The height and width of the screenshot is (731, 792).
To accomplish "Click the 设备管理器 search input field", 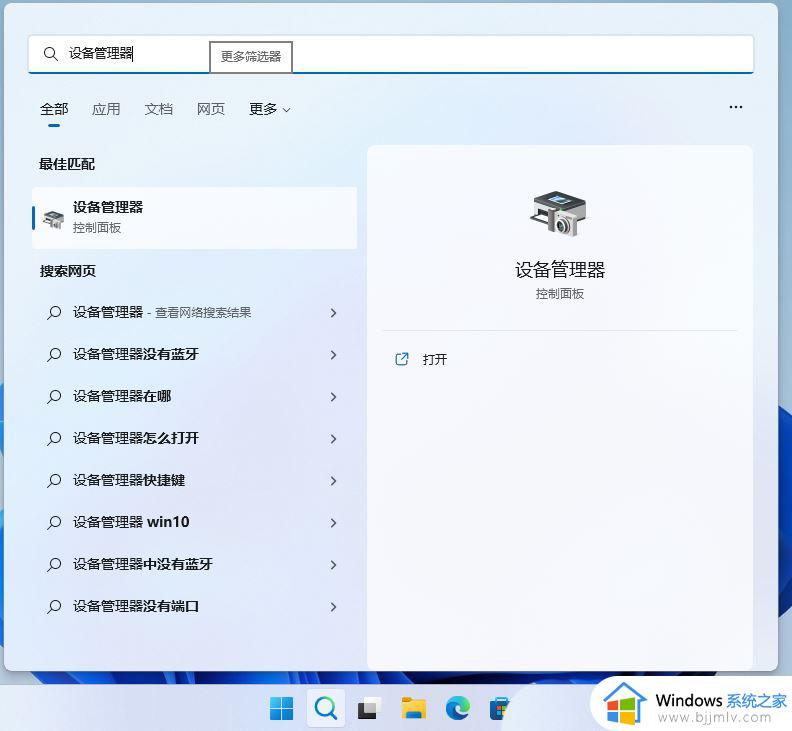I will 390,54.
